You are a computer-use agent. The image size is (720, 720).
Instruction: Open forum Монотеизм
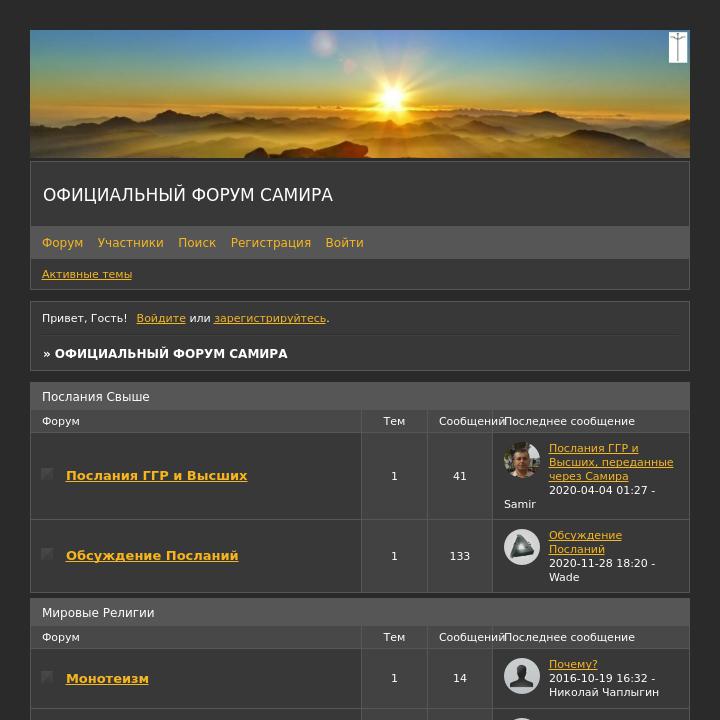107,679
